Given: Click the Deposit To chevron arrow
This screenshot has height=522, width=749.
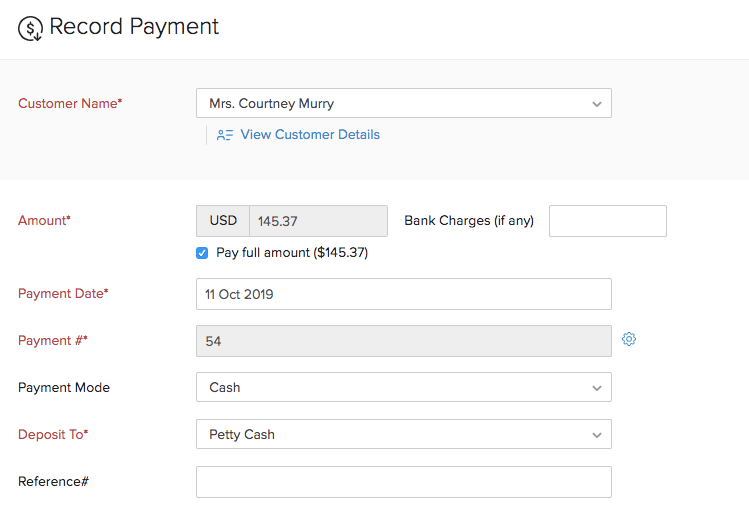Looking at the screenshot, I should [597, 435].
